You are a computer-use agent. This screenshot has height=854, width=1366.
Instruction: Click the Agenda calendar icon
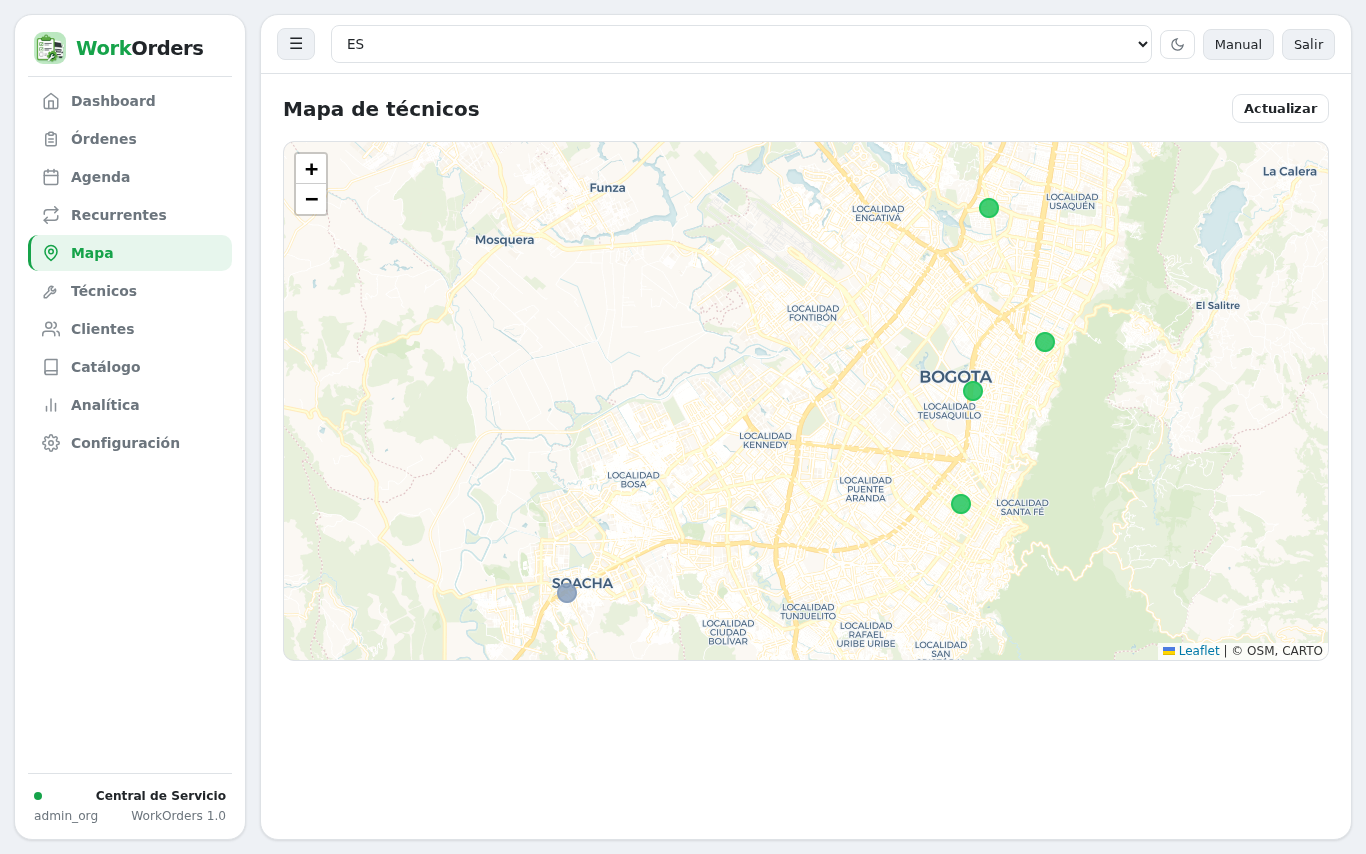(51, 177)
